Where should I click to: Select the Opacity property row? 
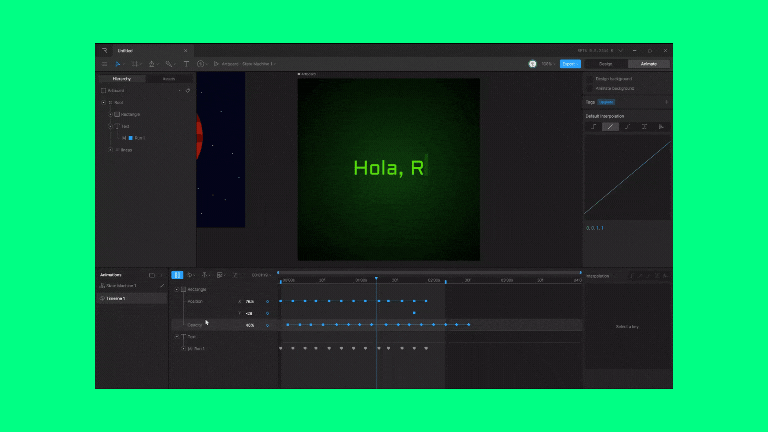pyautogui.click(x=195, y=325)
